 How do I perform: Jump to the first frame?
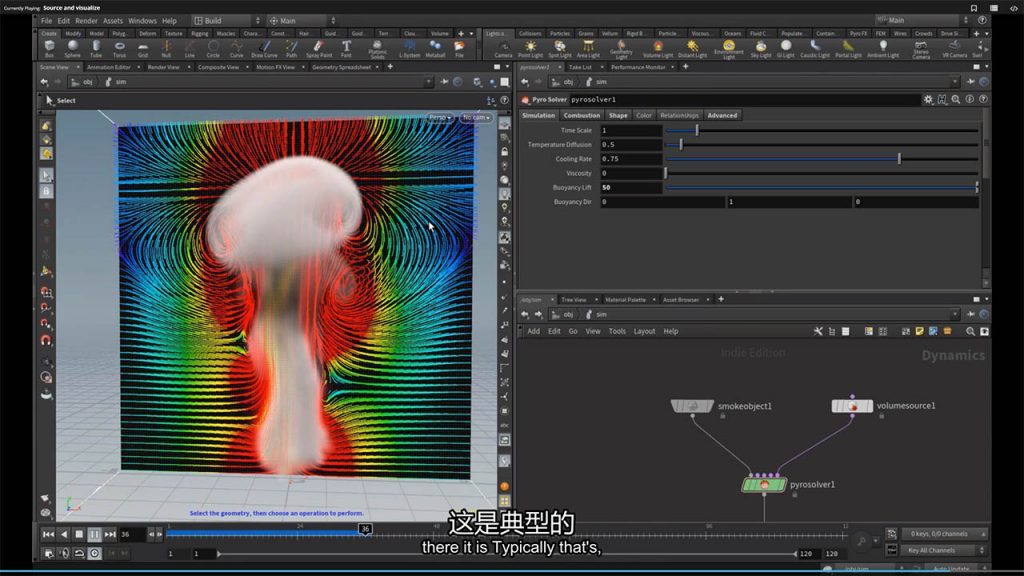tap(48, 534)
